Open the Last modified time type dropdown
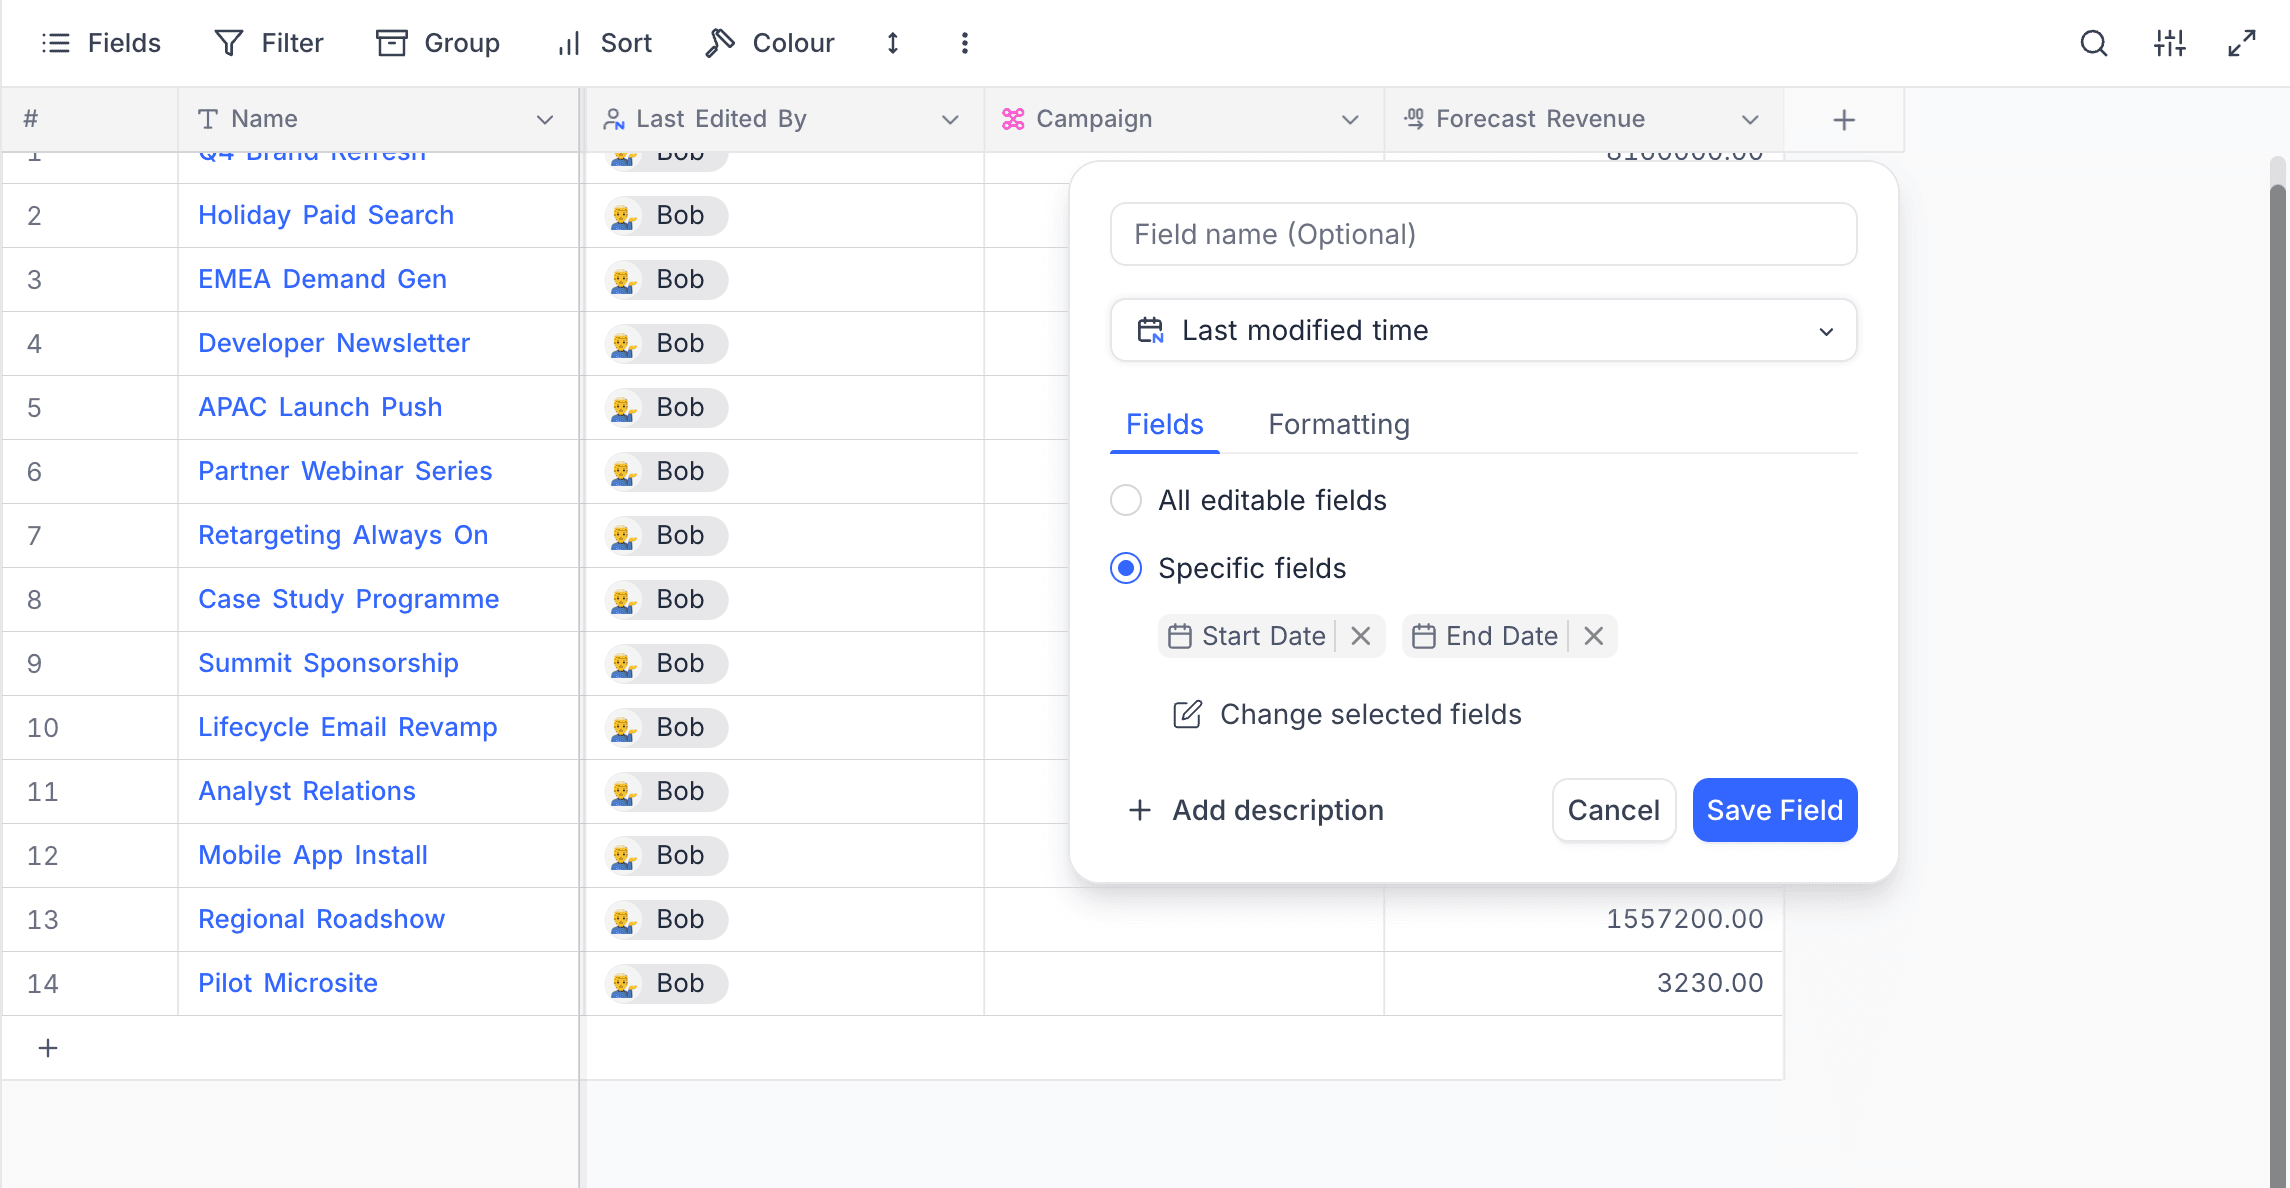 (1483, 330)
